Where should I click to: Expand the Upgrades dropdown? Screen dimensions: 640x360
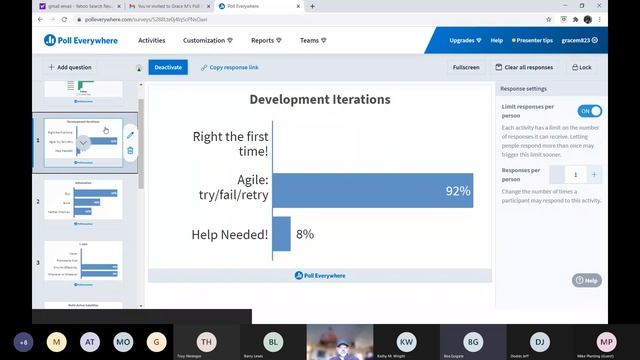click(x=465, y=40)
